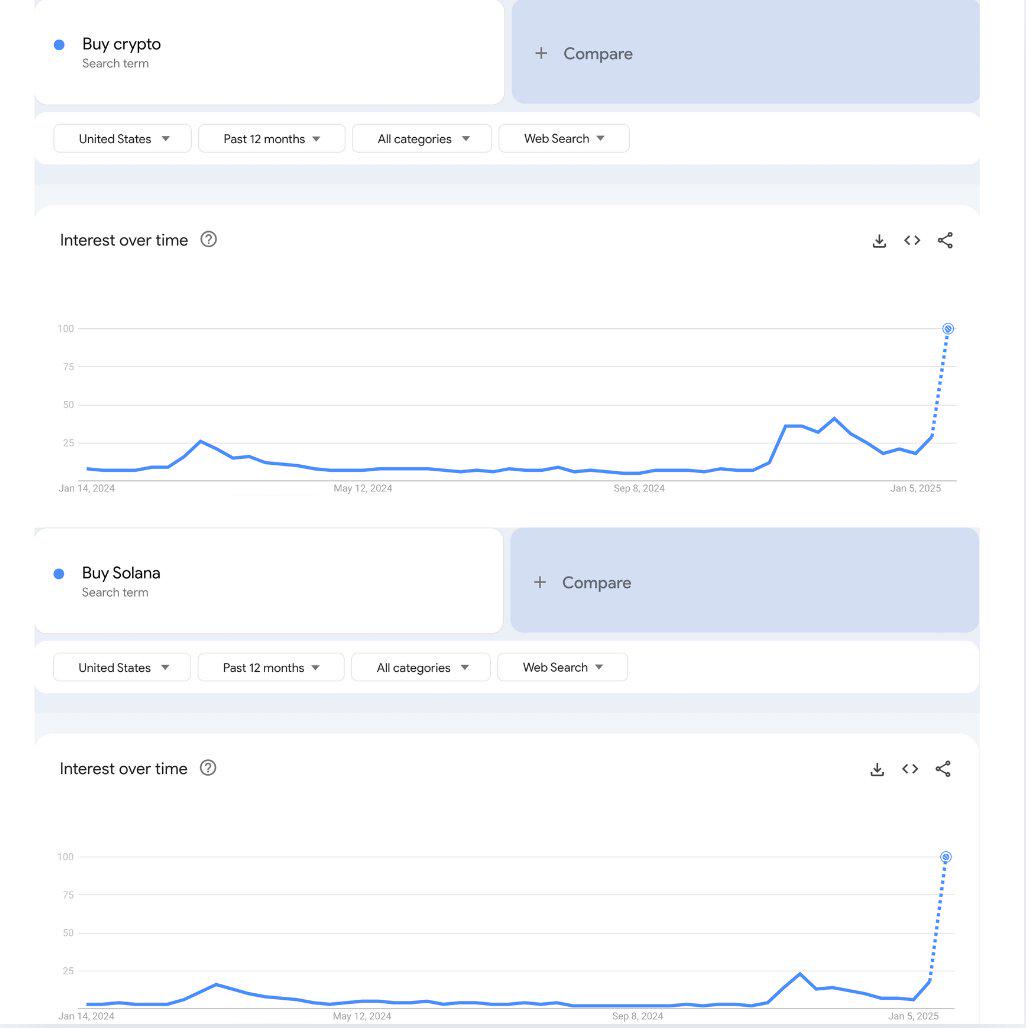Viewport: 1026px width, 1028px height.
Task: Open embed code for Buy Solana chart
Action: (x=910, y=769)
